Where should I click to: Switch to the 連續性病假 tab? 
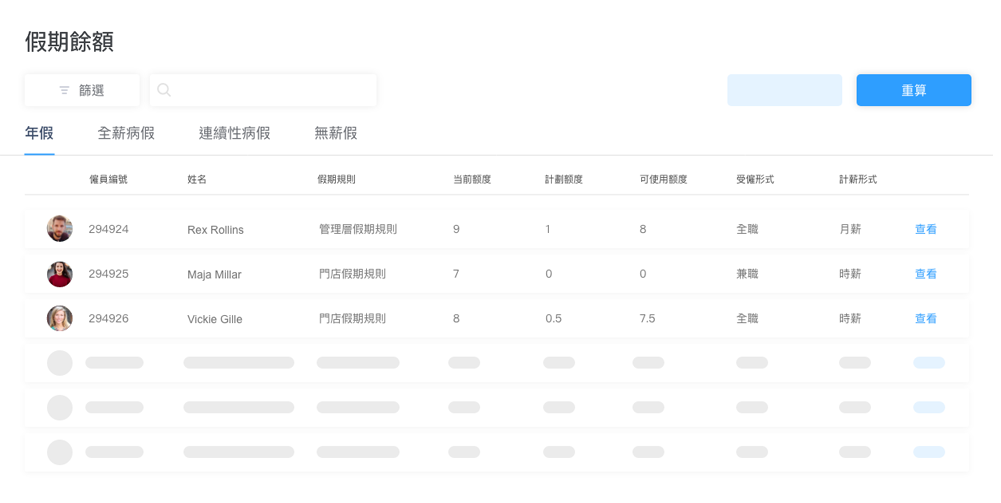(234, 133)
